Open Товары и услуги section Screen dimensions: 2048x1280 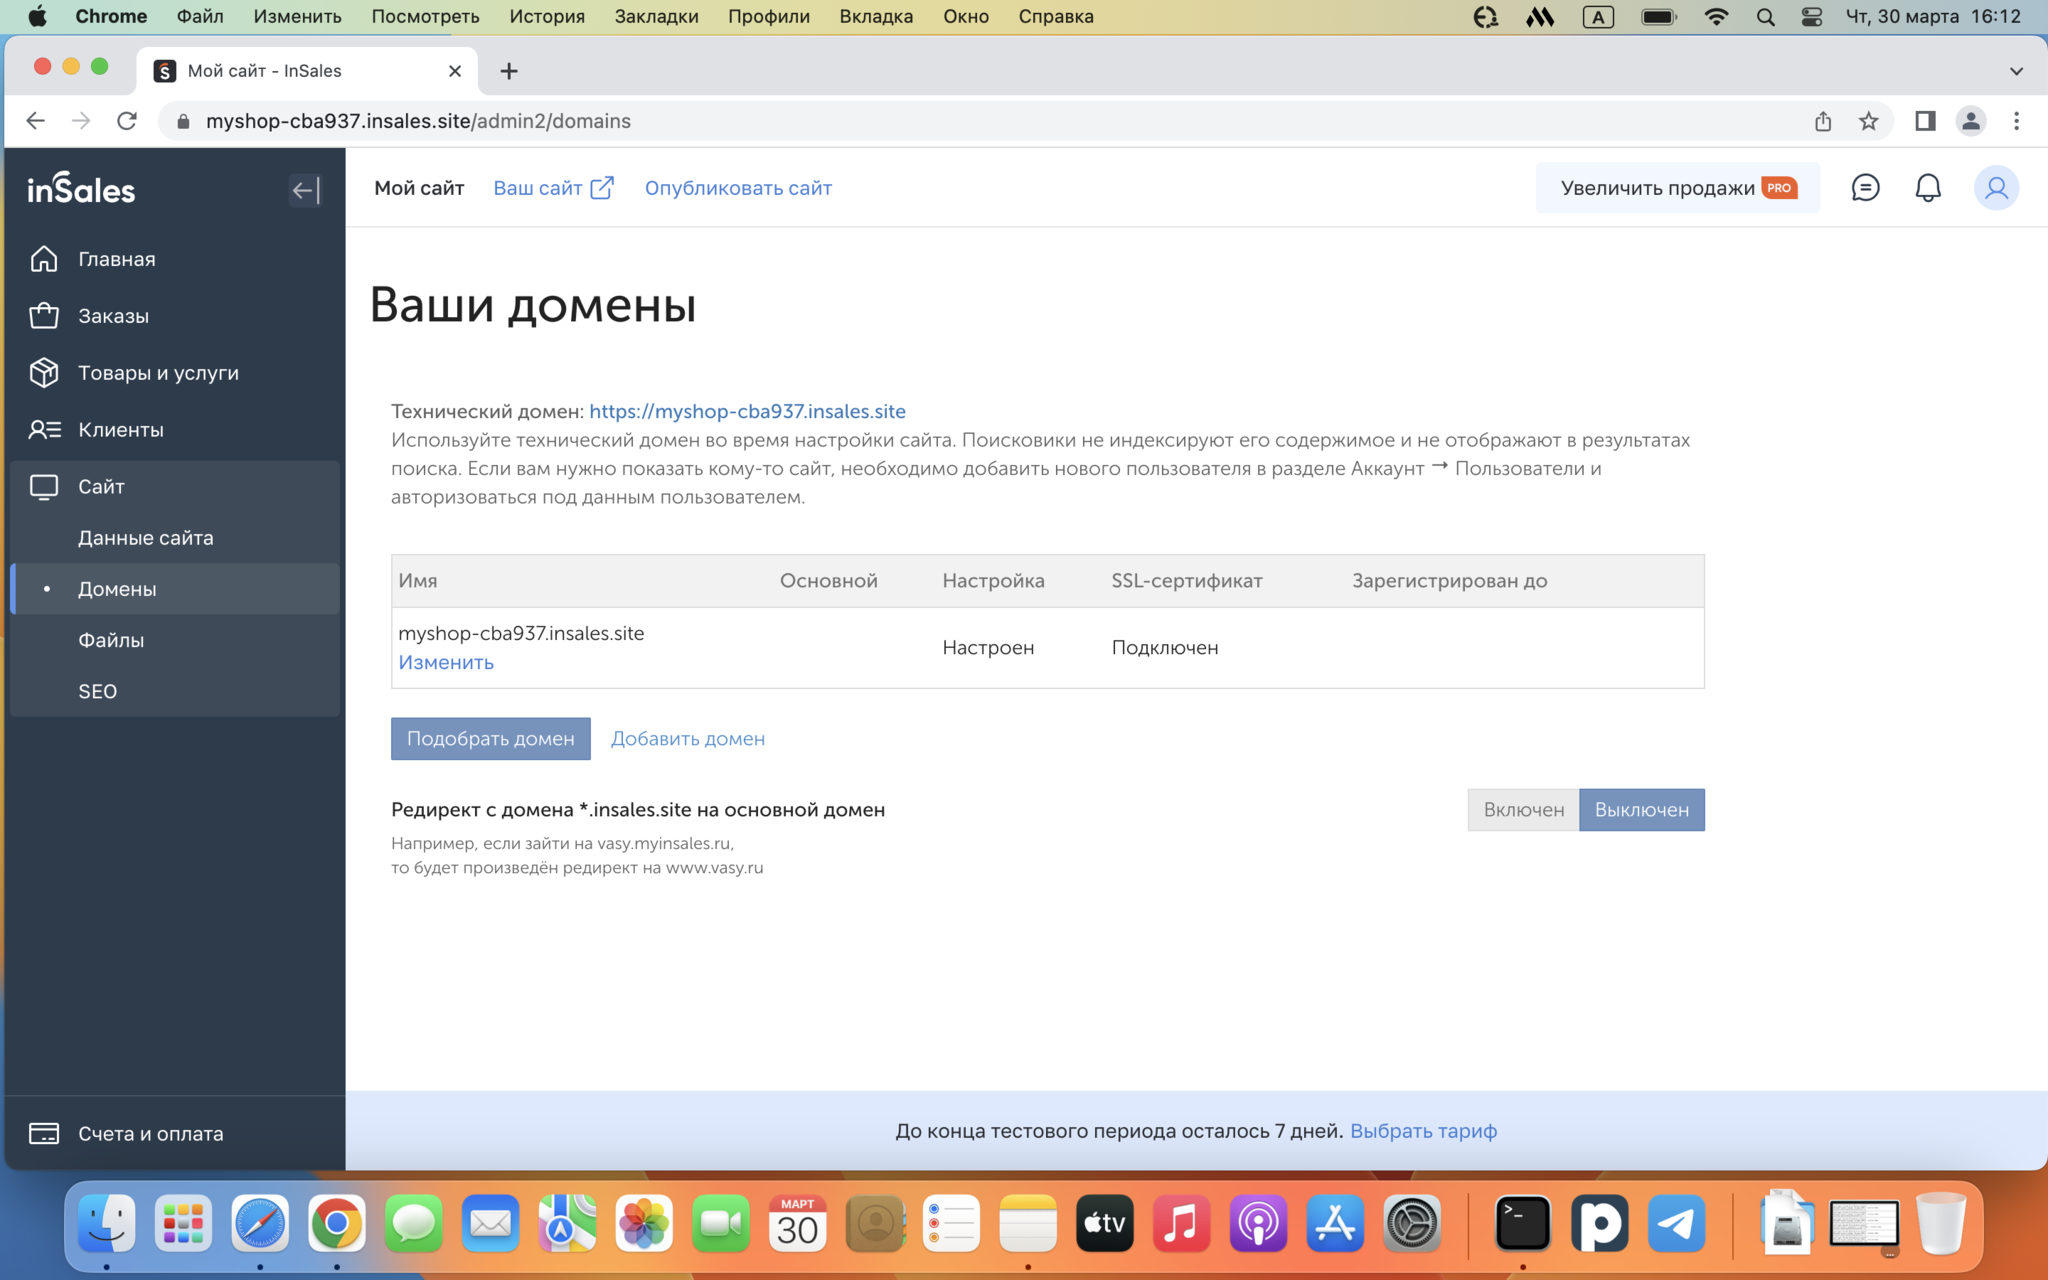158,373
